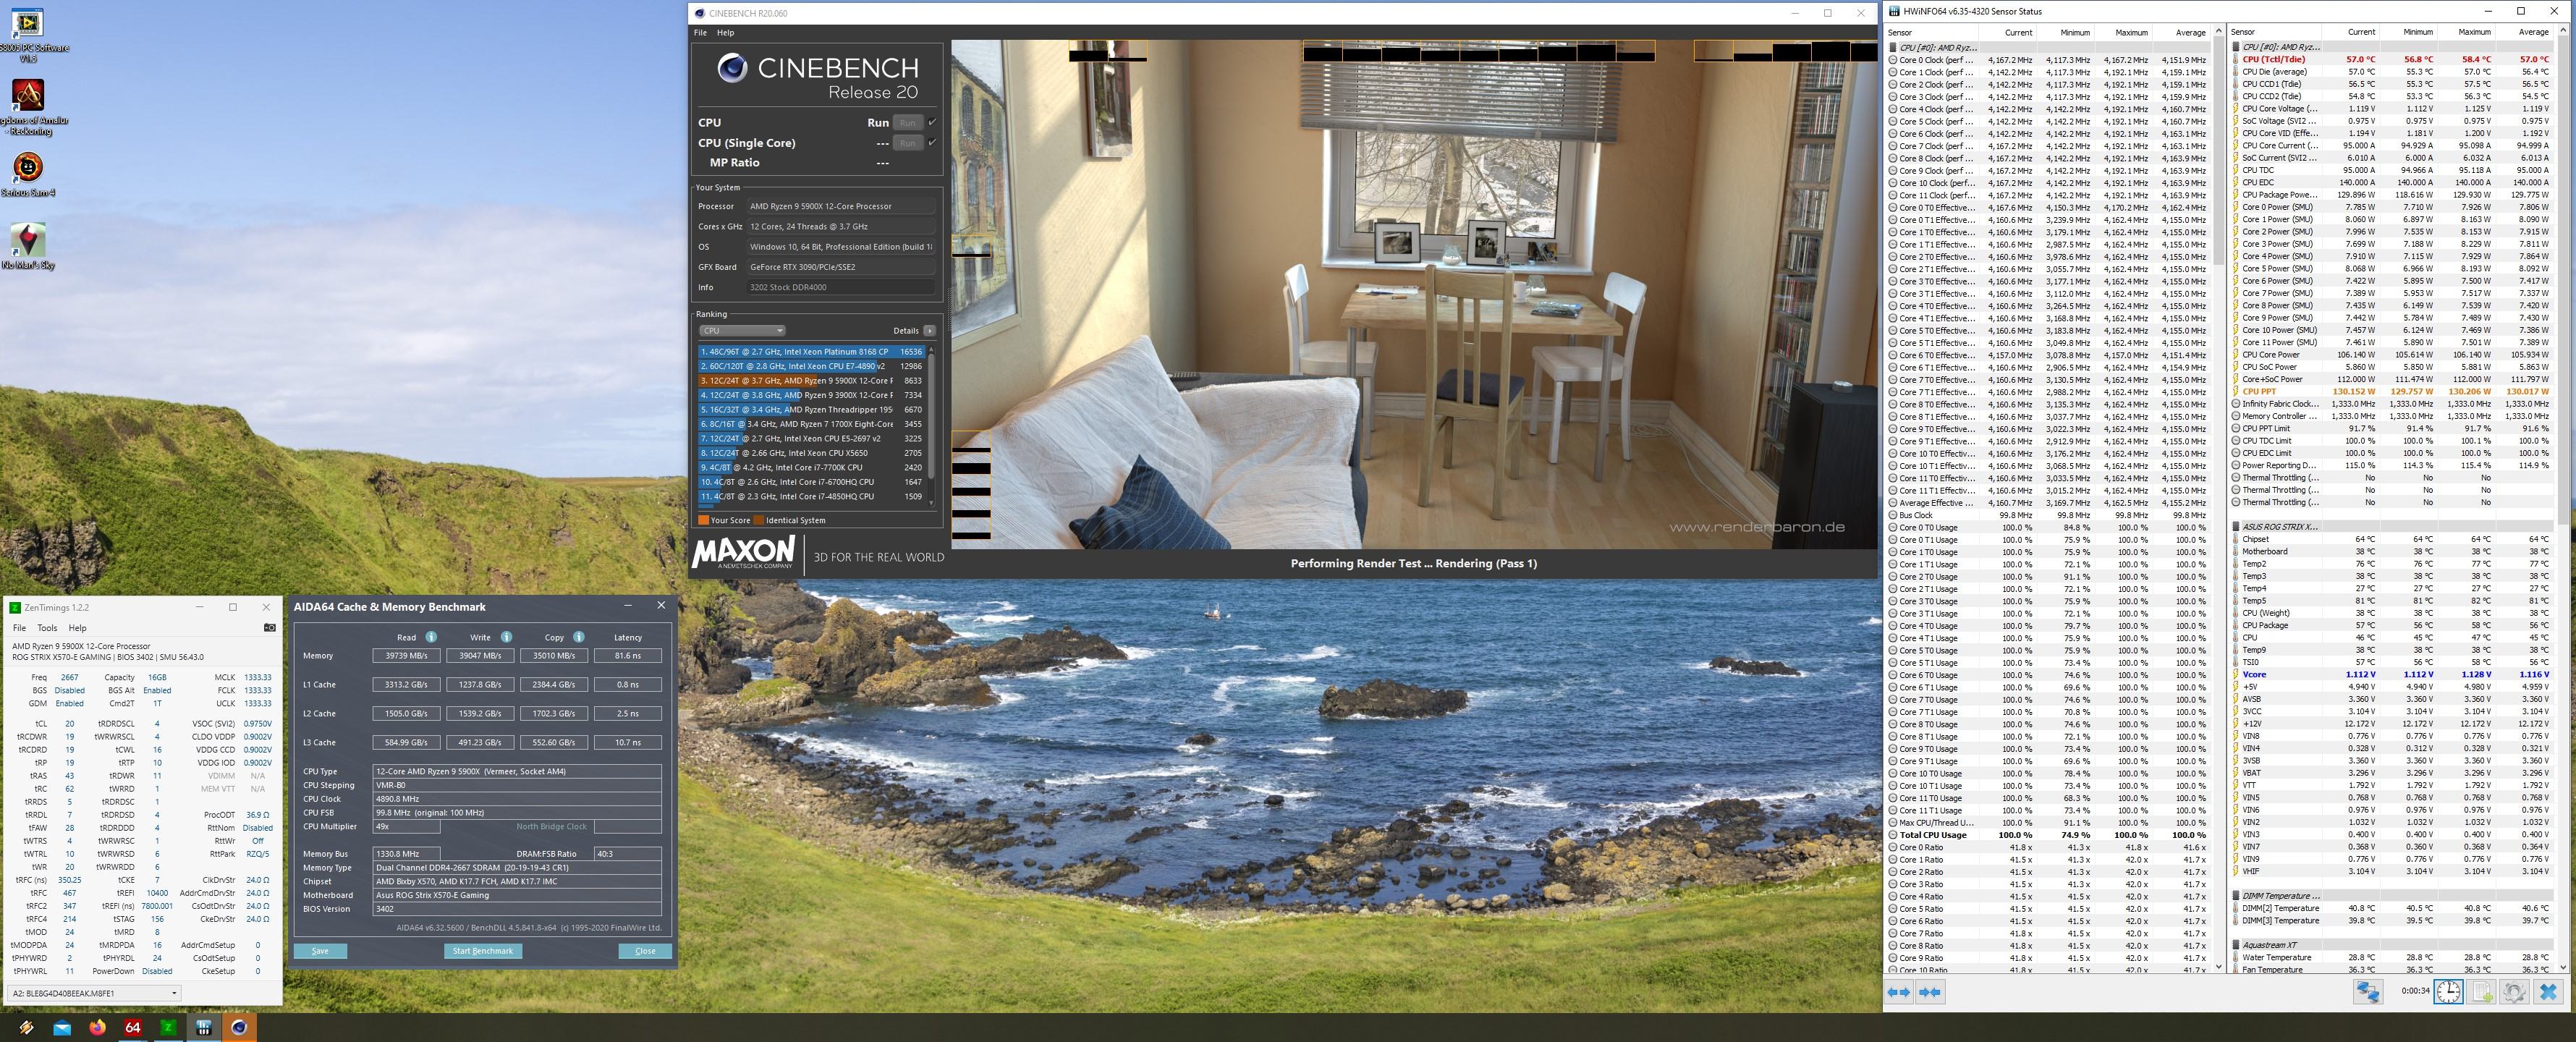Click HWiNFO blue X close sensors icon
Screen dimensions: 2576x1042
2548,991
